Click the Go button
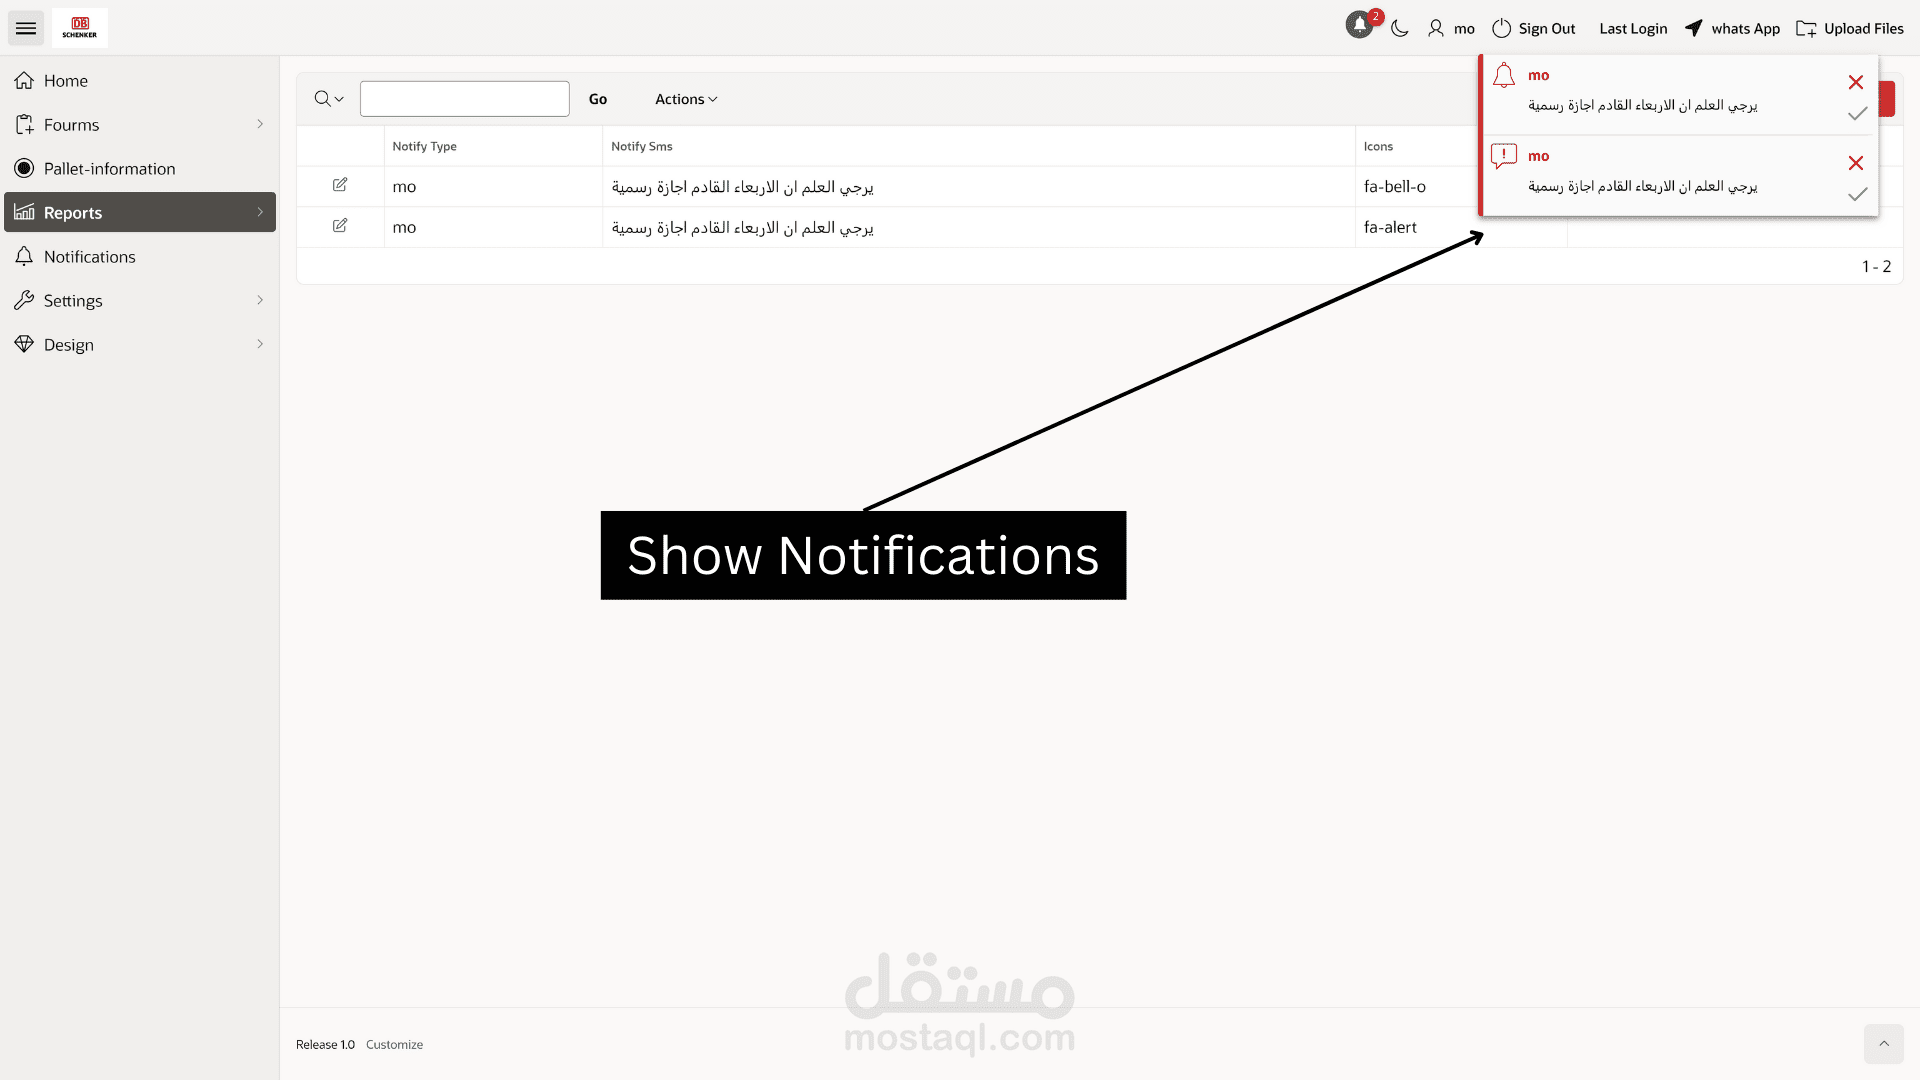 pyautogui.click(x=599, y=98)
